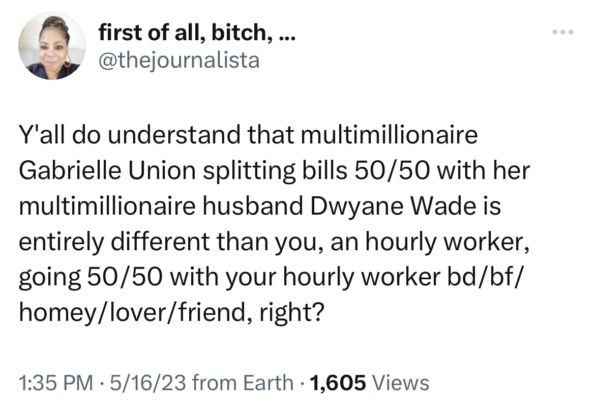Select the 5/16/23 post date

coord(148,383)
